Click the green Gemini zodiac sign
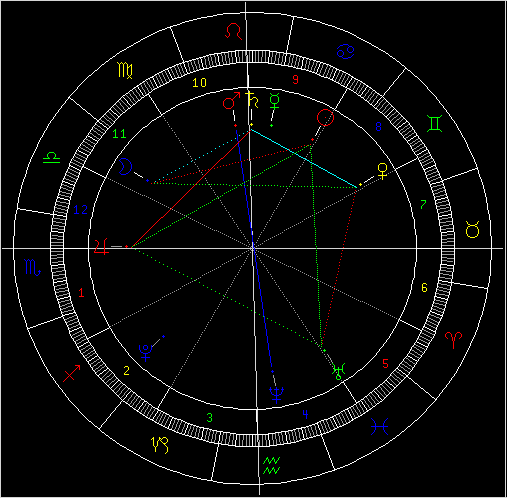 435,123
